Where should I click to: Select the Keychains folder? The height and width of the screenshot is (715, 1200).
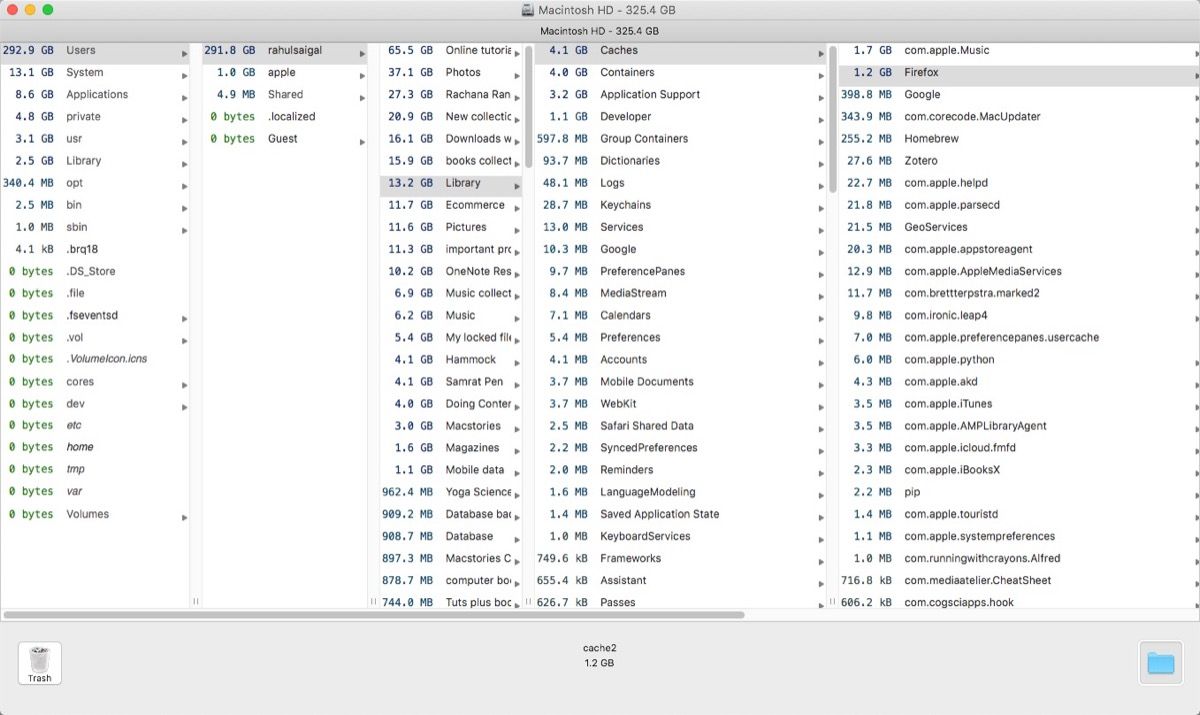click(x=624, y=205)
